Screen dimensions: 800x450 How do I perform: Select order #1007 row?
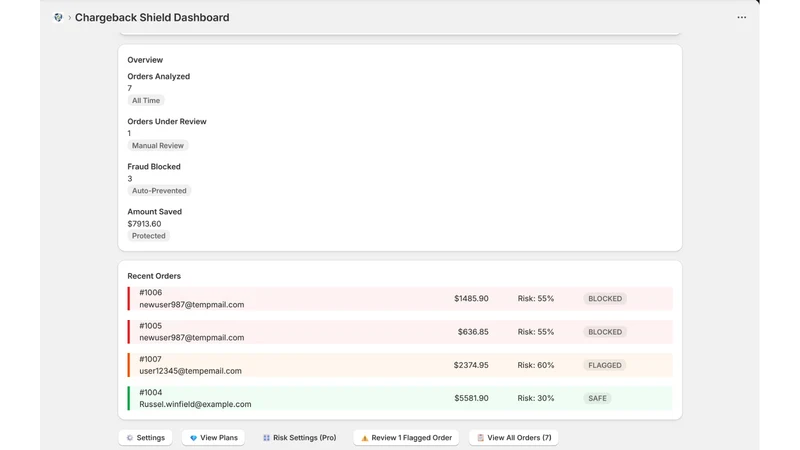pos(400,365)
